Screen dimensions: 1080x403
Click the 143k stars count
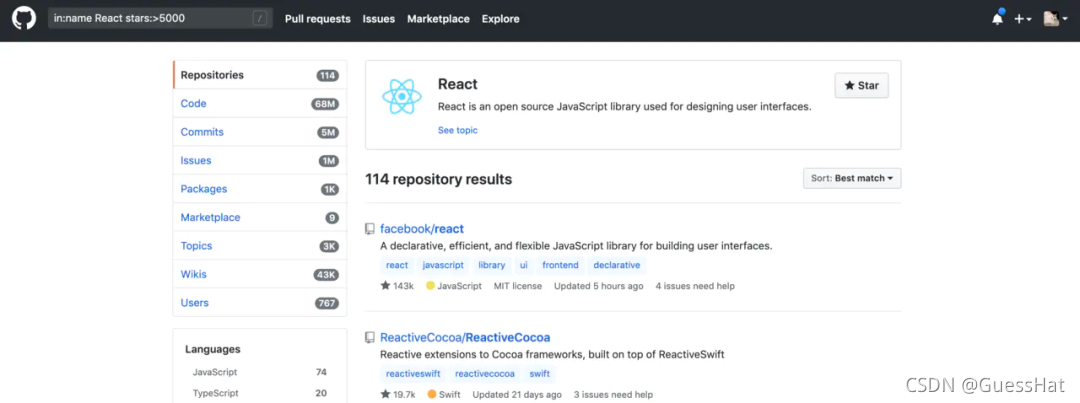[x=397, y=286]
